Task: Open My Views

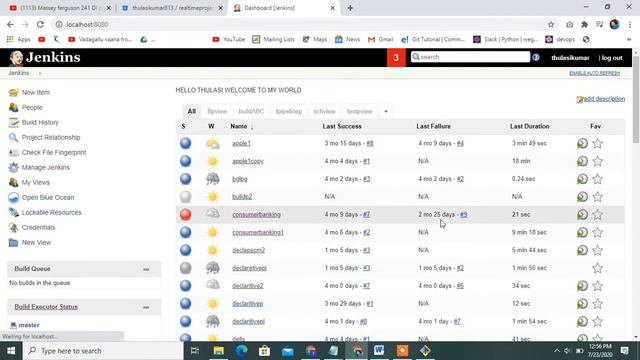Action: pyautogui.click(x=36, y=182)
